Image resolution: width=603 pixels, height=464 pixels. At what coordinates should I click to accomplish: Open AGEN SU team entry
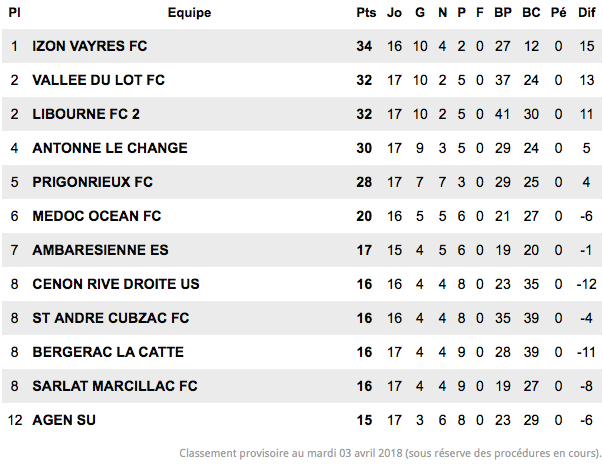(64, 420)
